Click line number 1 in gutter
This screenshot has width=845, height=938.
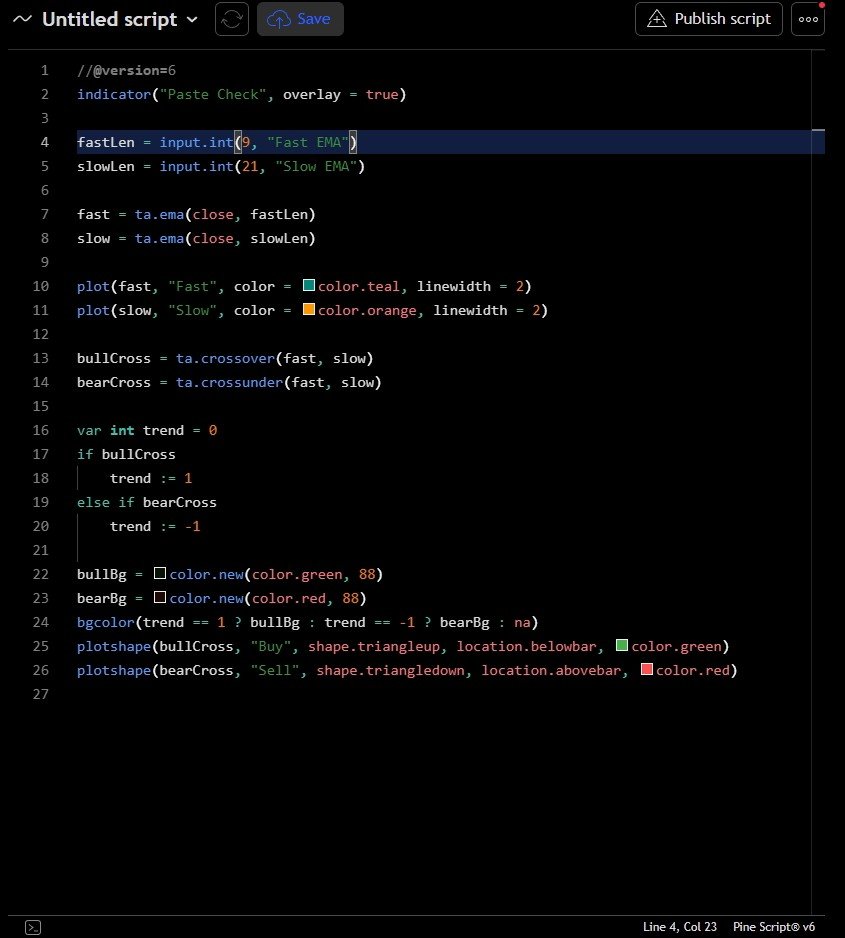pyautogui.click(x=45, y=71)
